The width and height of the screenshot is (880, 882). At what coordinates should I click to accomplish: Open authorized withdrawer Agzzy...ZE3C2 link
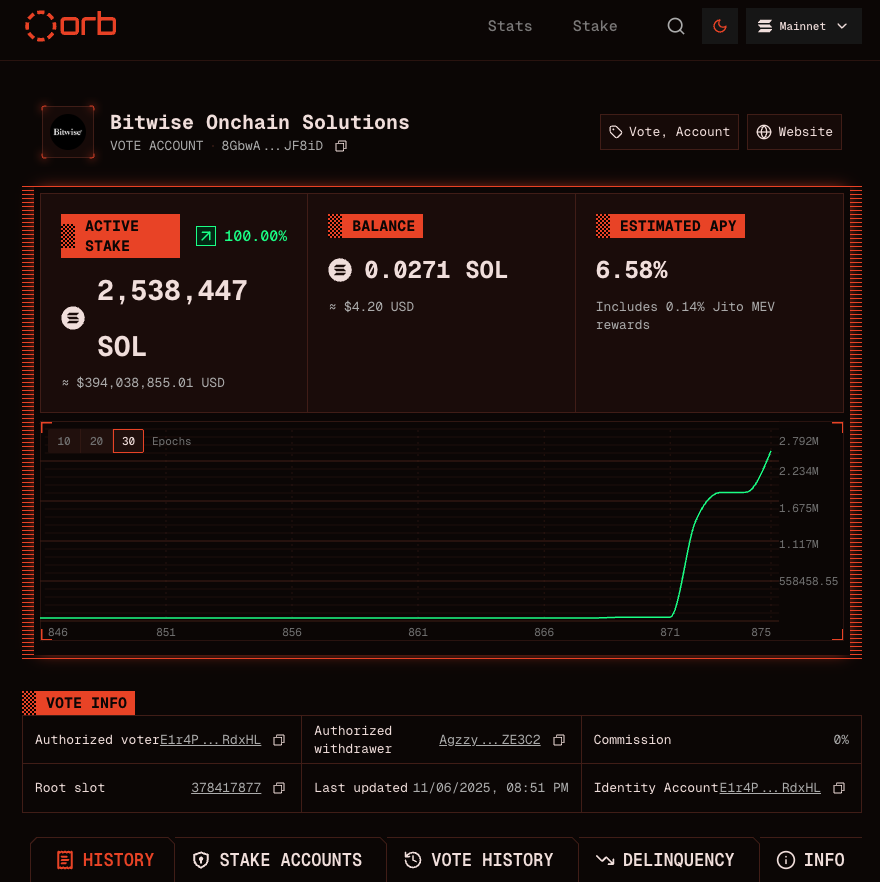click(490, 740)
